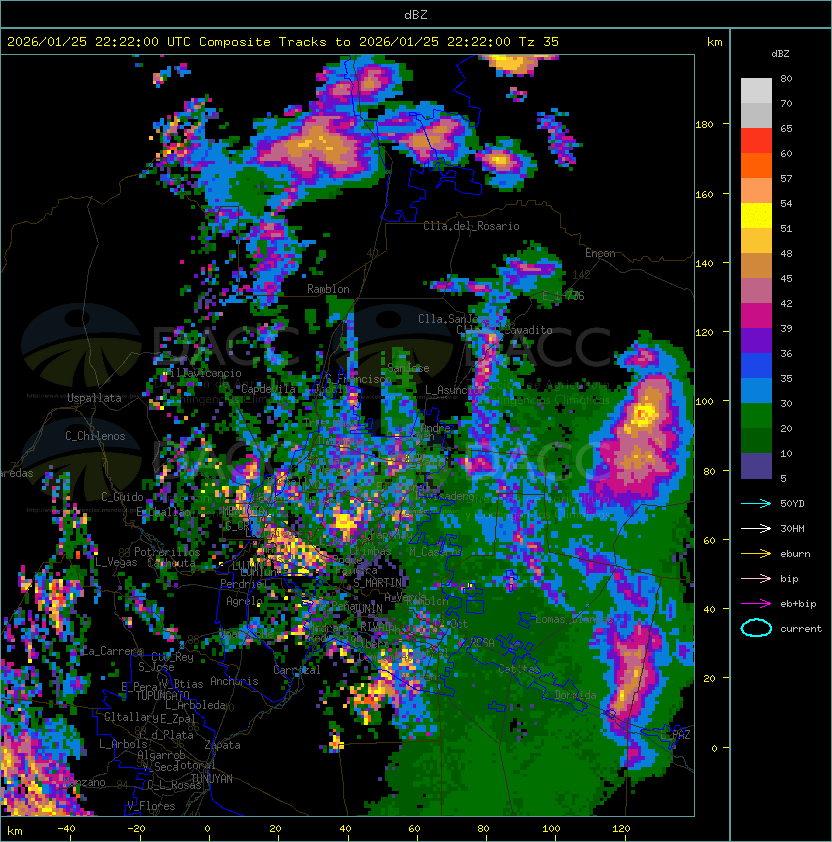Select the light gray top legend swatch
This screenshot has width=832, height=842.
[x=756, y=90]
